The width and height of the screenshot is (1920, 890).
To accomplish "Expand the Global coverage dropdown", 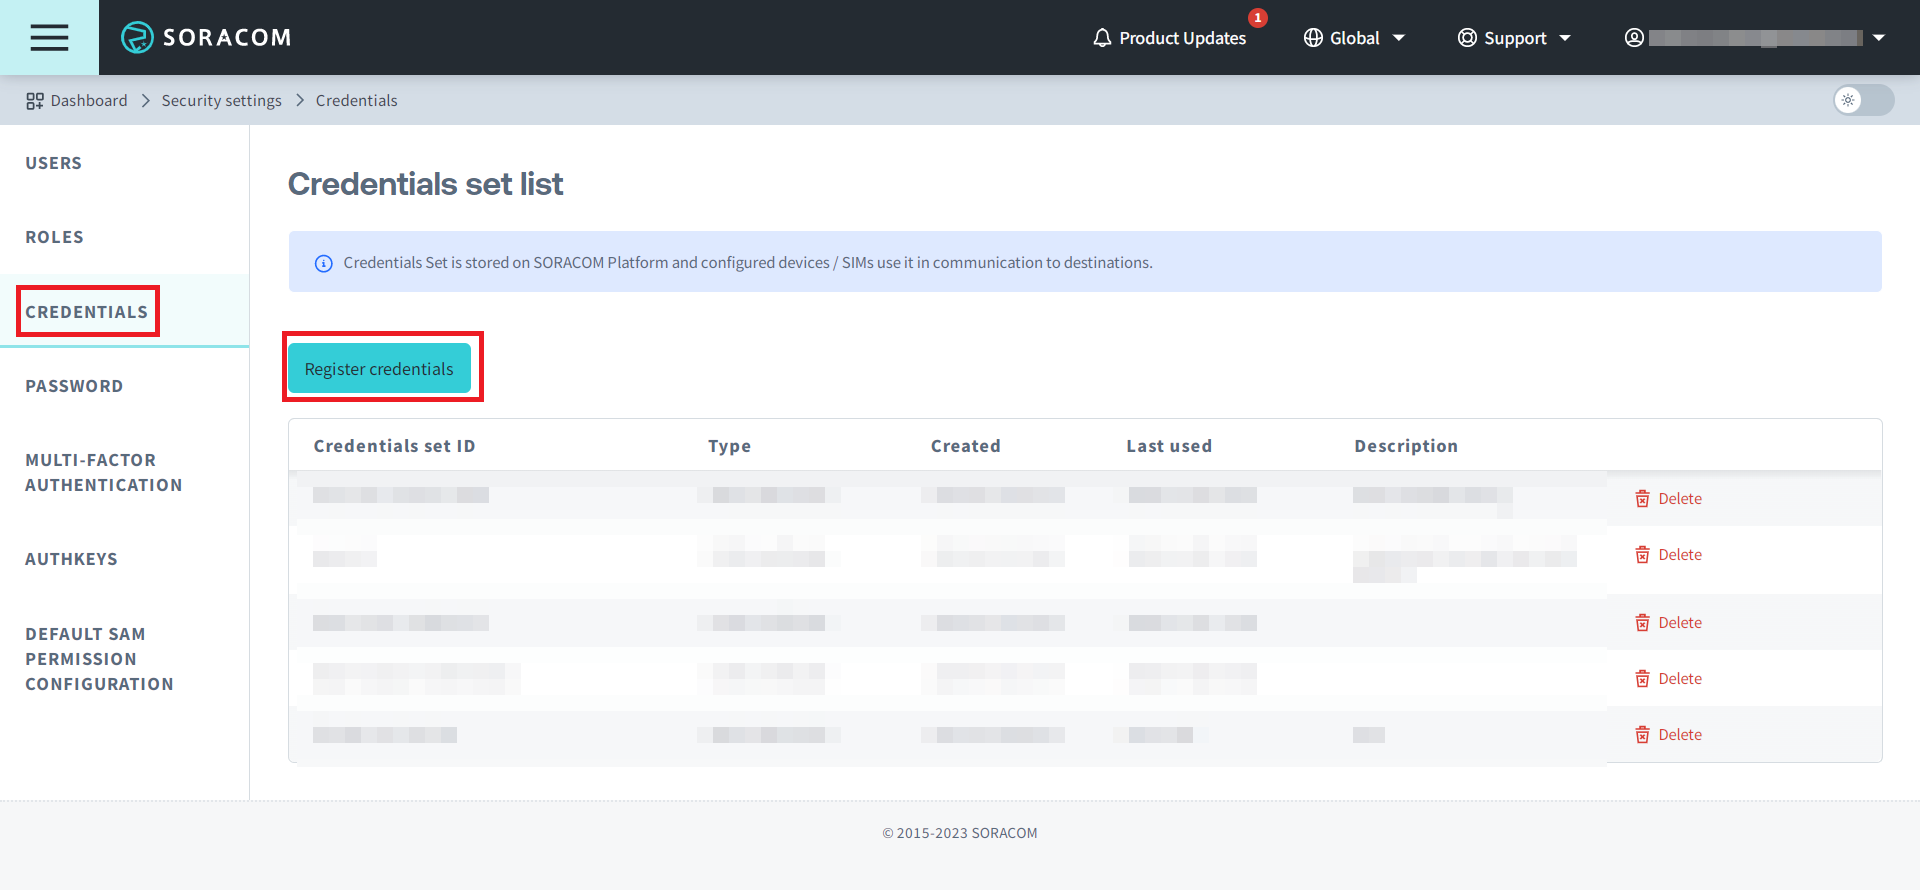I will pyautogui.click(x=1399, y=38).
